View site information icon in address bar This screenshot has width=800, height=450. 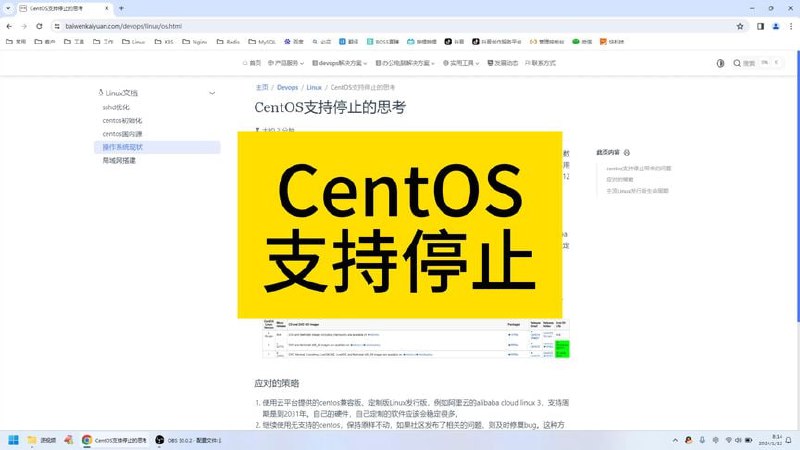pyautogui.click(x=57, y=26)
